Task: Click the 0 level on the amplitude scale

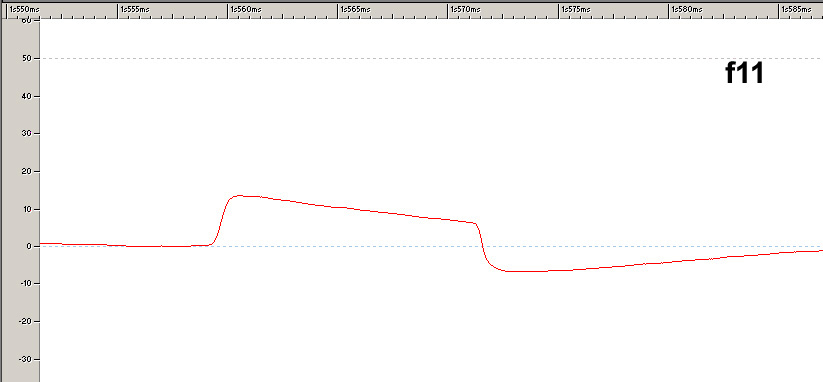Action: pyautogui.click(x=30, y=247)
